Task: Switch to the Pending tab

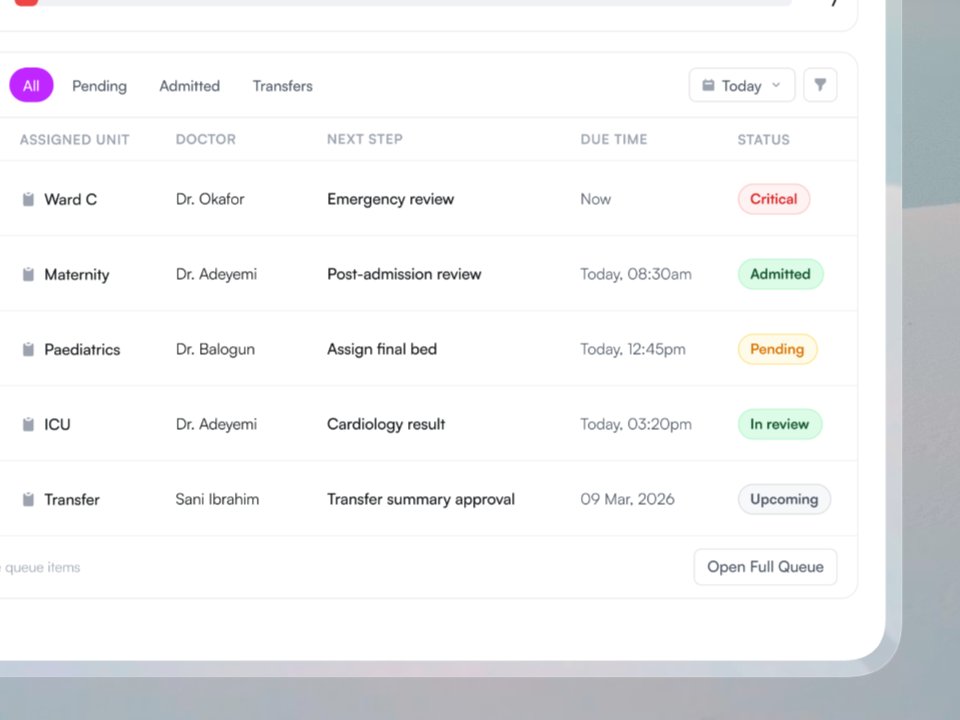Action: click(x=99, y=86)
